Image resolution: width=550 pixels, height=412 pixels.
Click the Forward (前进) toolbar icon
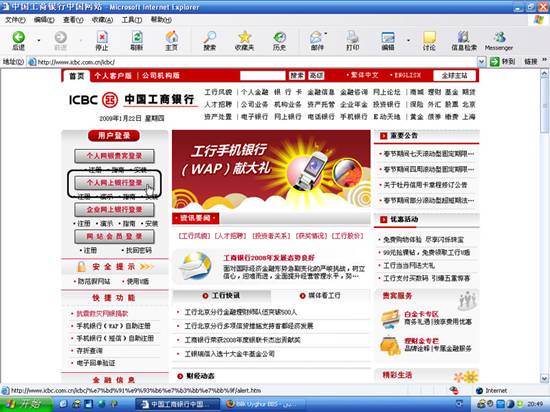coord(60,37)
